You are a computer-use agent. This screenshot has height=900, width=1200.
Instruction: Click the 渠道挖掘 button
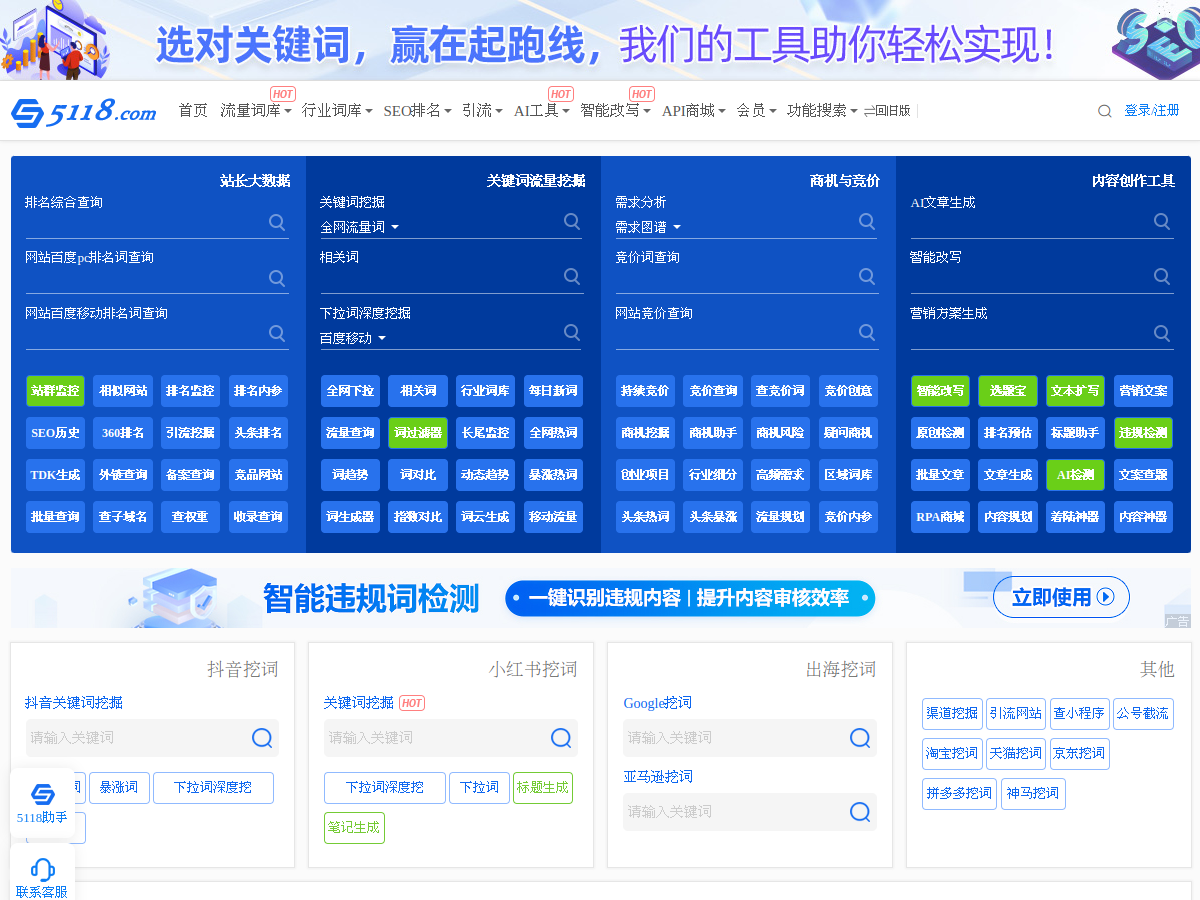pyautogui.click(x=952, y=714)
